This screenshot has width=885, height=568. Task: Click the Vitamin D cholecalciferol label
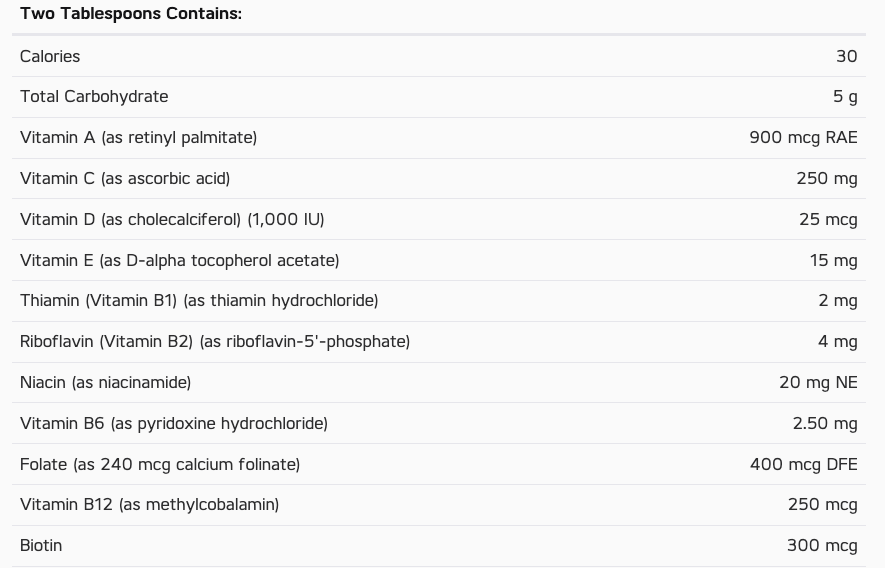(x=172, y=219)
